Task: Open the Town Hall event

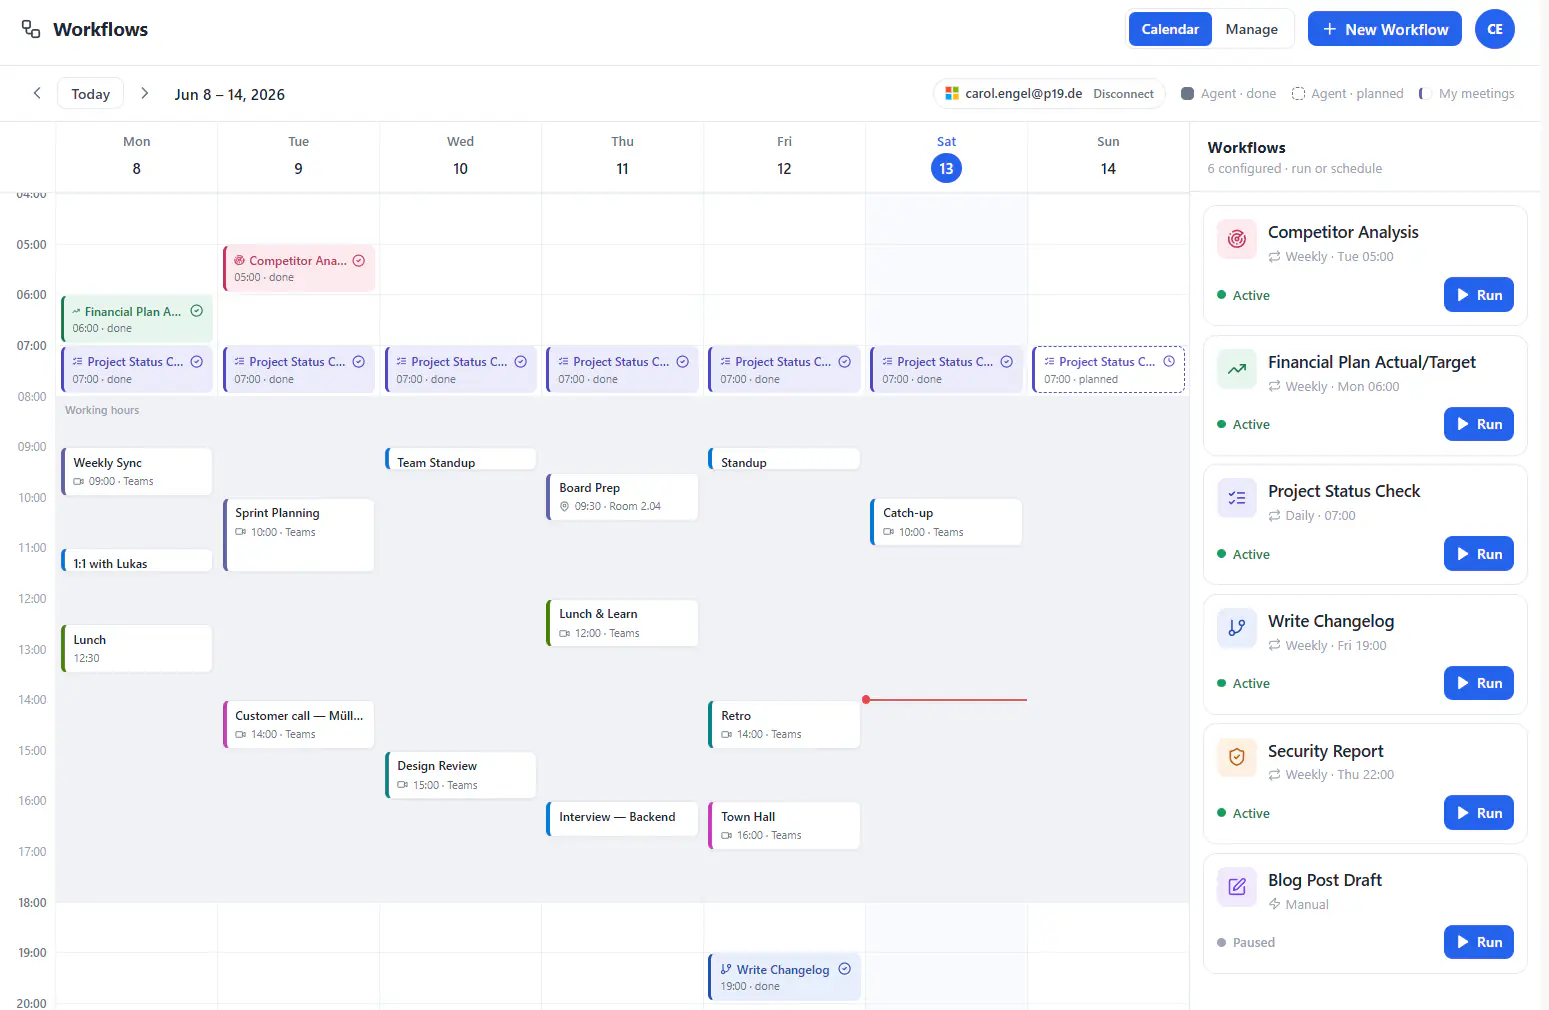Action: point(785,826)
